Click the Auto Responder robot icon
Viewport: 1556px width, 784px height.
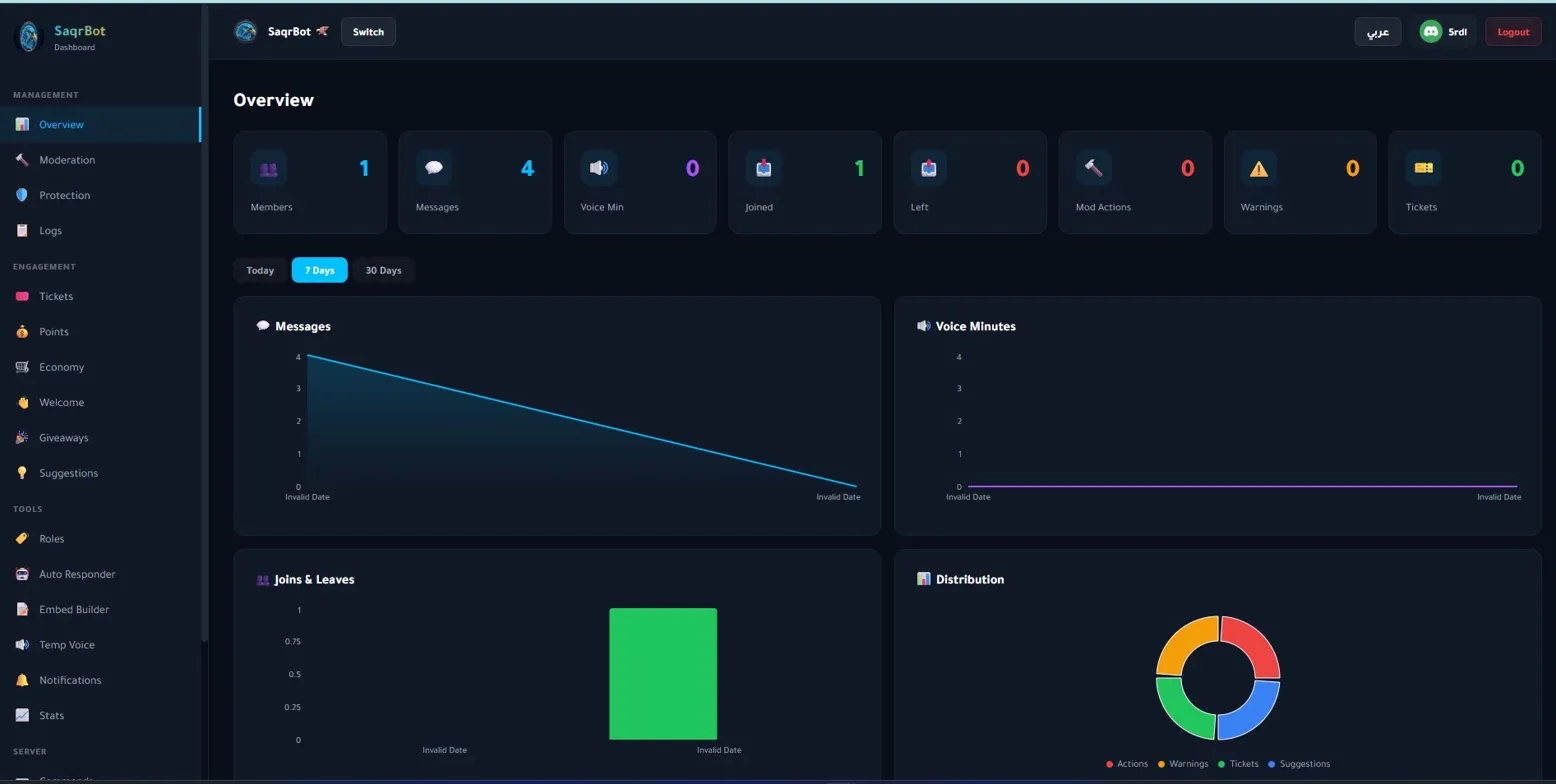[x=22, y=574]
